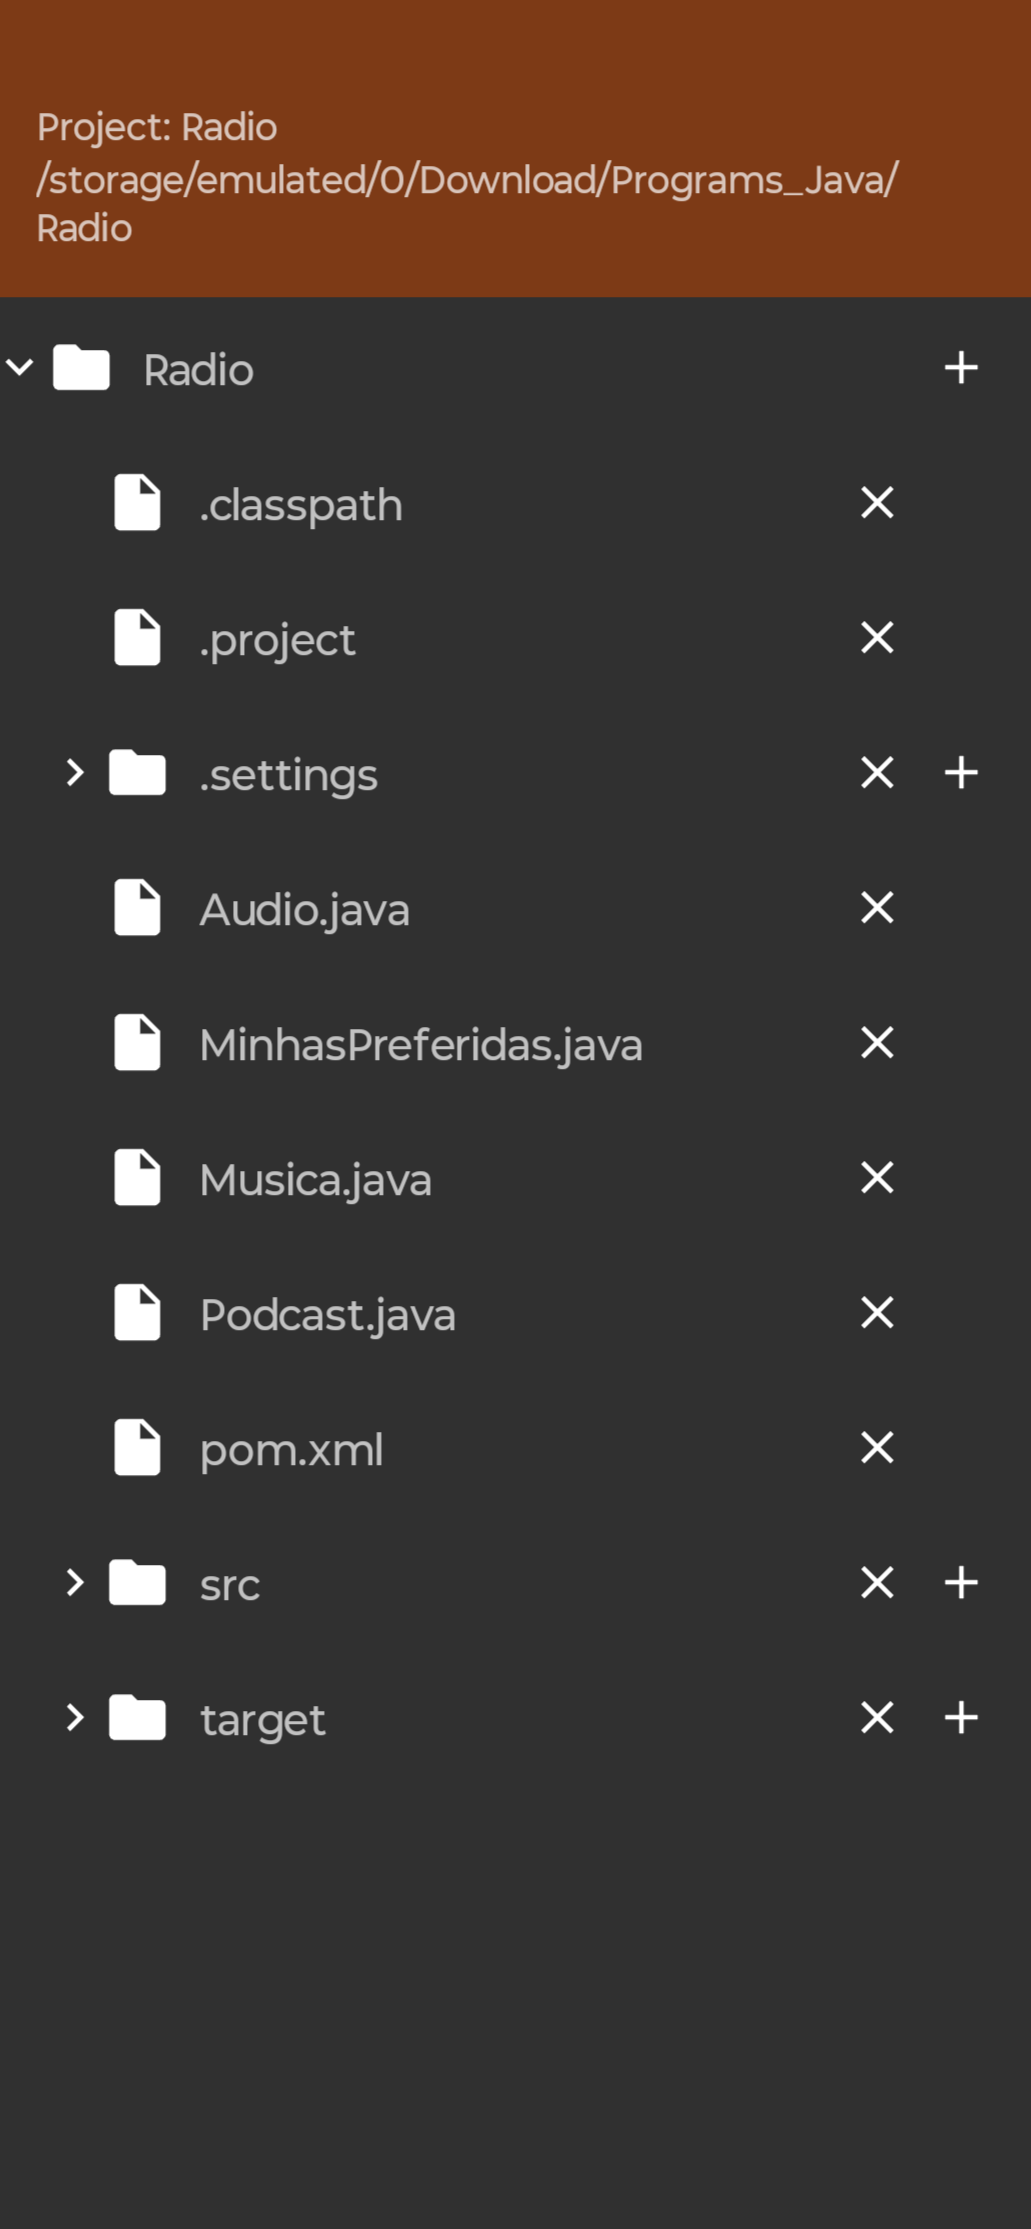Collapse the Radio root folder

click(20, 368)
